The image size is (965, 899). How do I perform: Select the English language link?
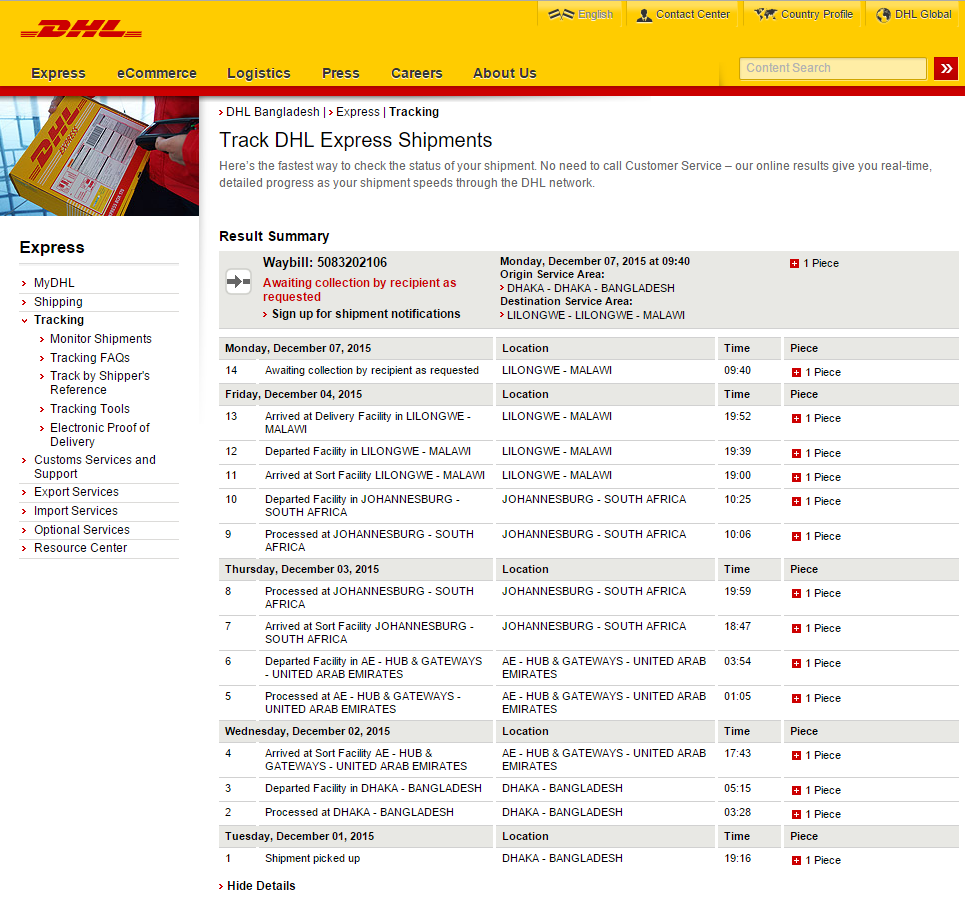[x=595, y=14]
